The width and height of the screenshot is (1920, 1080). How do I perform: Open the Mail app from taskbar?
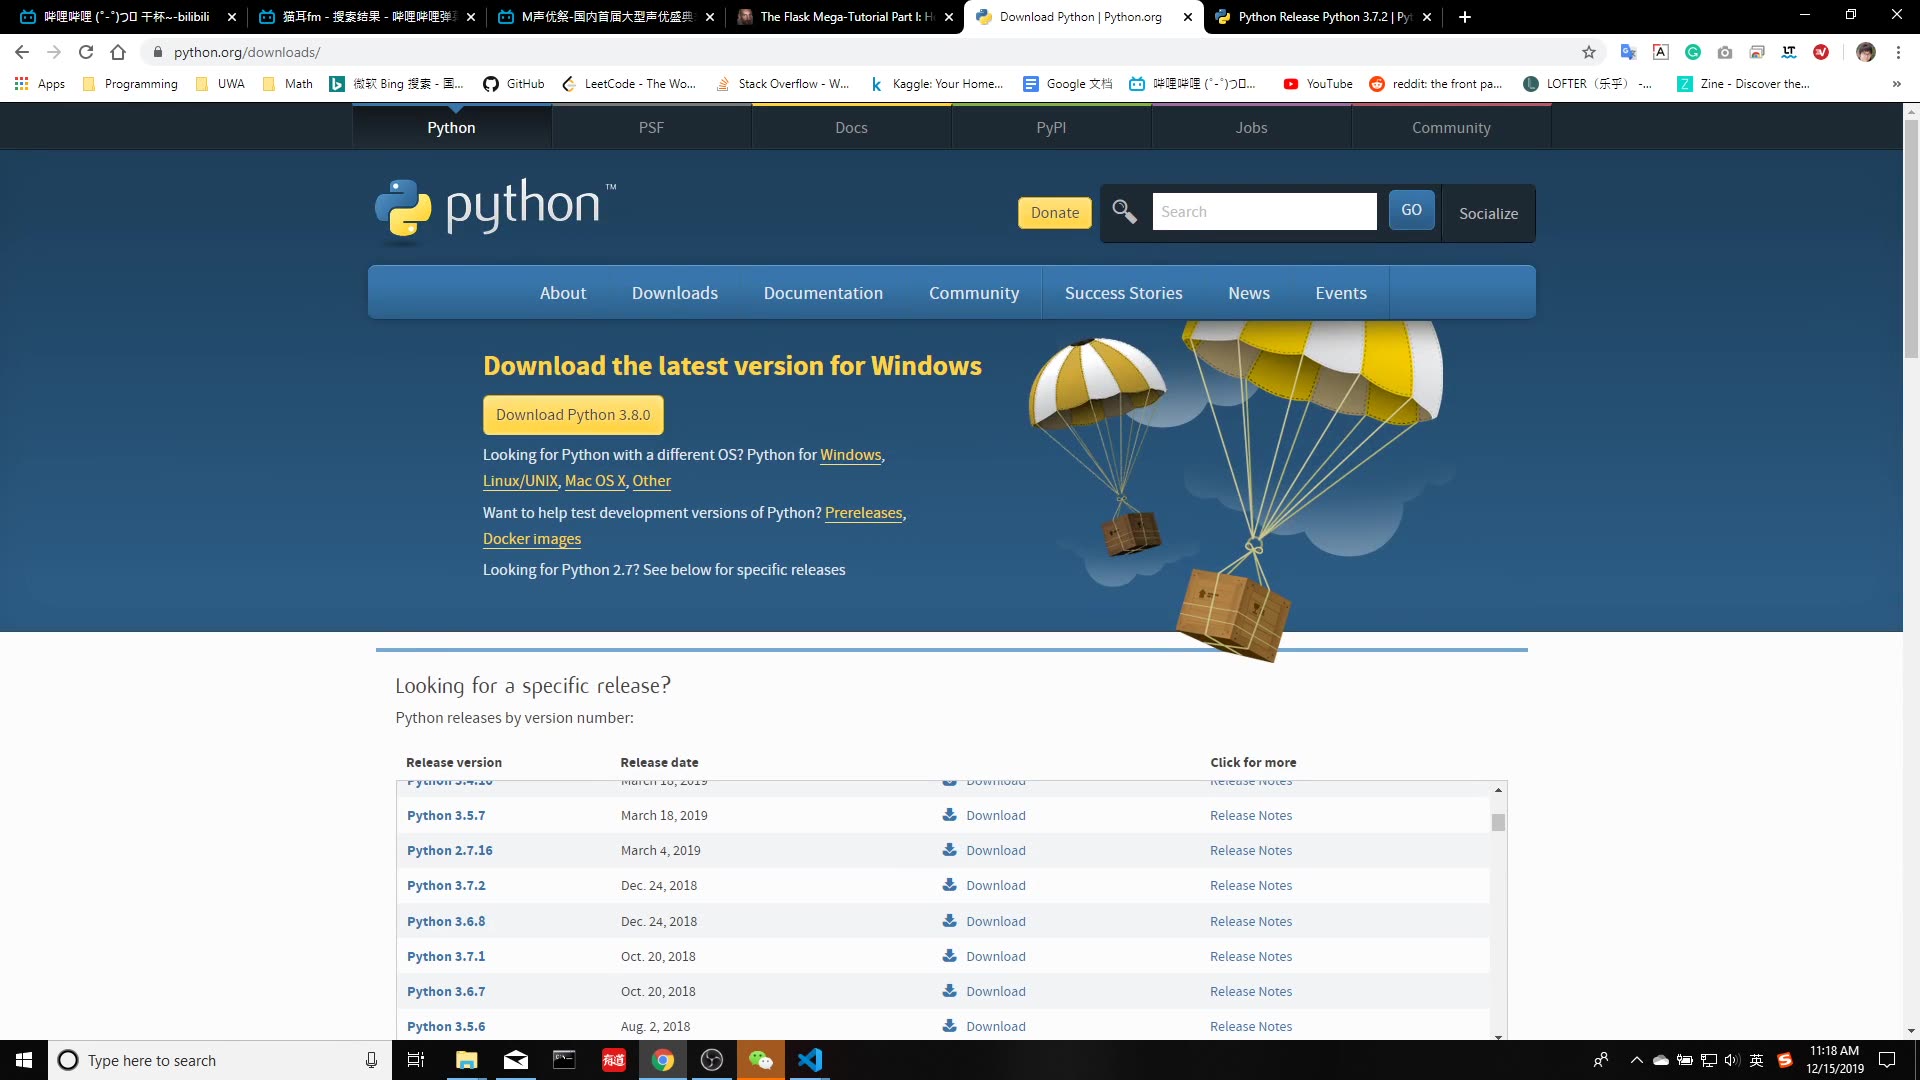coord(516,1060)
